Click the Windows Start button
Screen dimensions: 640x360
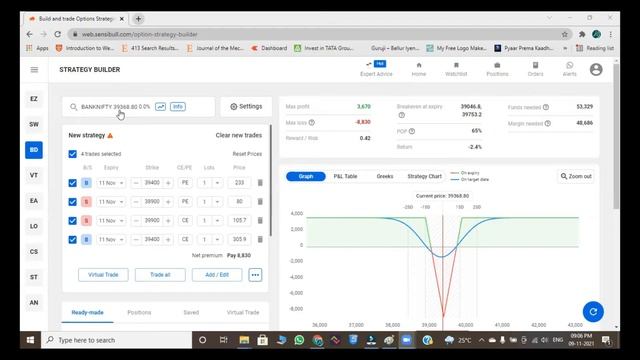click(30, 340)
